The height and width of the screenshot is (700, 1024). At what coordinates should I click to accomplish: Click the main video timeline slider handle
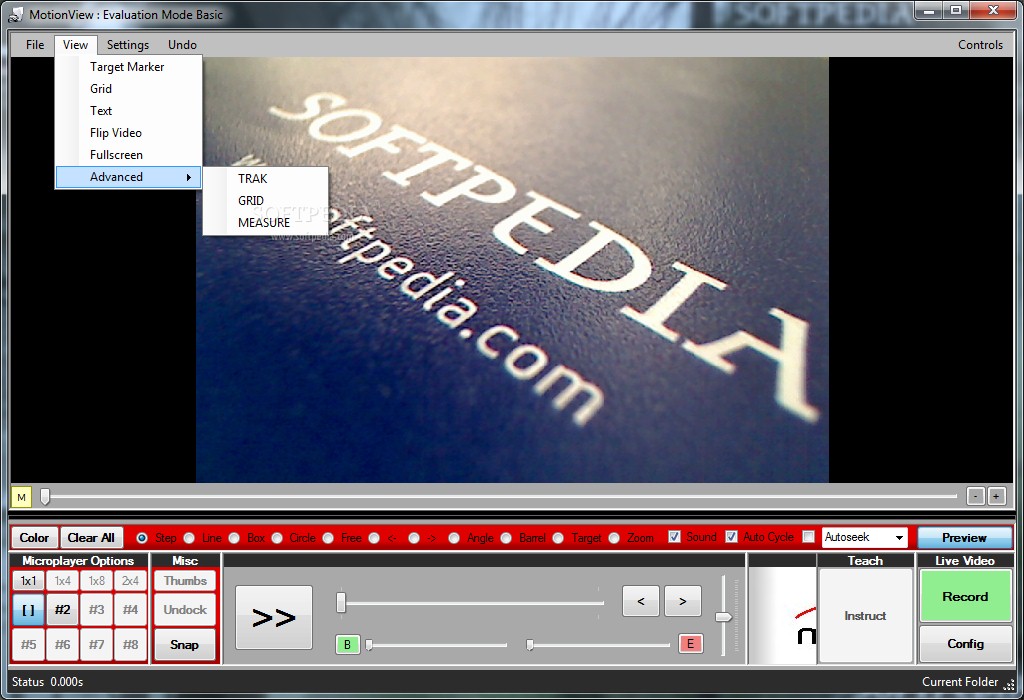[x=45, y=497]
